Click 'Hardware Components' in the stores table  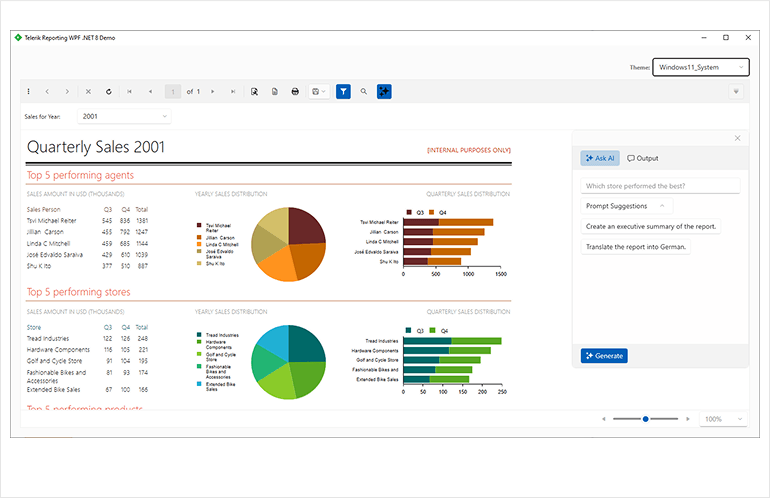pos(58,350)
